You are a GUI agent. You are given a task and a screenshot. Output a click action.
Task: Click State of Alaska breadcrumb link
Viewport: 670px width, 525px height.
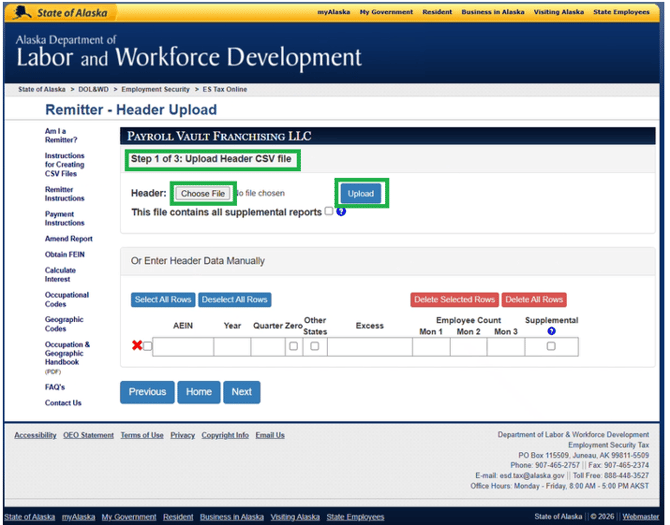coord(41,89)
